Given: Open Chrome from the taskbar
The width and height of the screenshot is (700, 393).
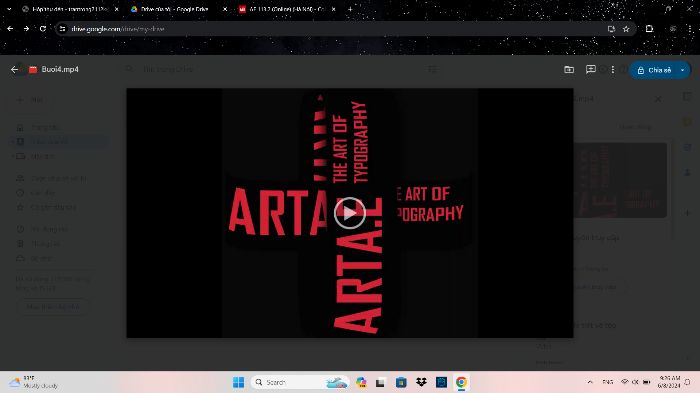Looking at the screenshot, I should [461, 382].
